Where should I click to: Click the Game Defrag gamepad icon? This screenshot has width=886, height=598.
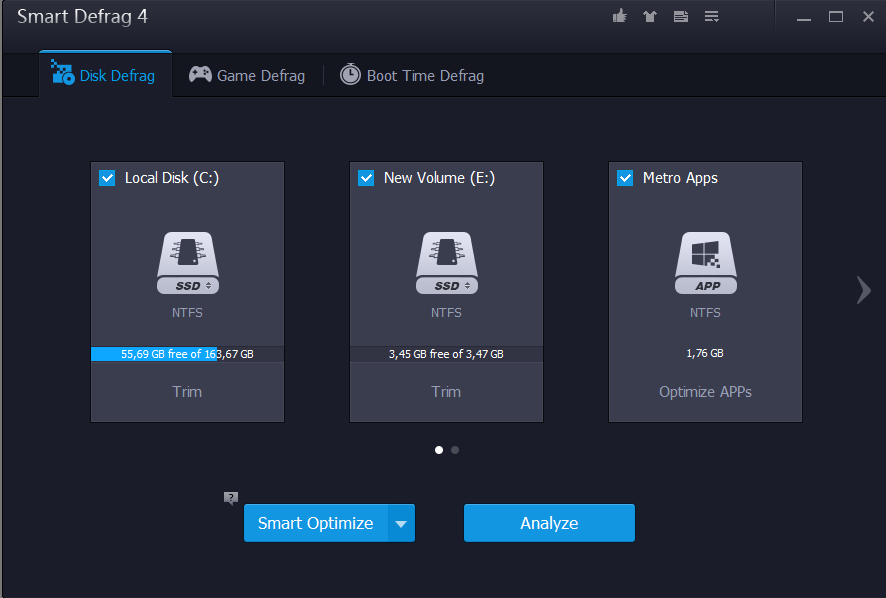200,74
